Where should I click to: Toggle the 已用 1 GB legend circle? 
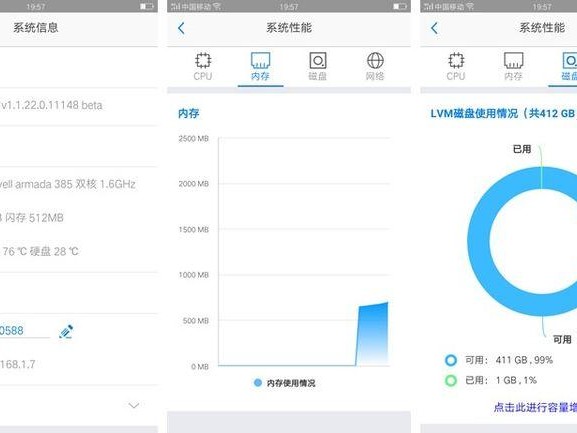click(x=451, y=380)
